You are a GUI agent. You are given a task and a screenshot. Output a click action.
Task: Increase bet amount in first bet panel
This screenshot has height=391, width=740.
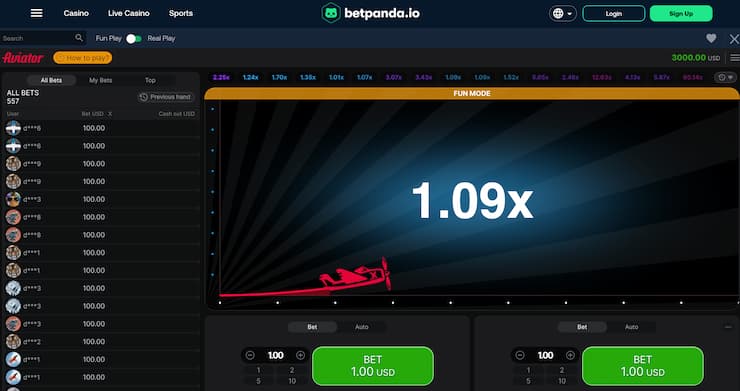pos(301,355)
